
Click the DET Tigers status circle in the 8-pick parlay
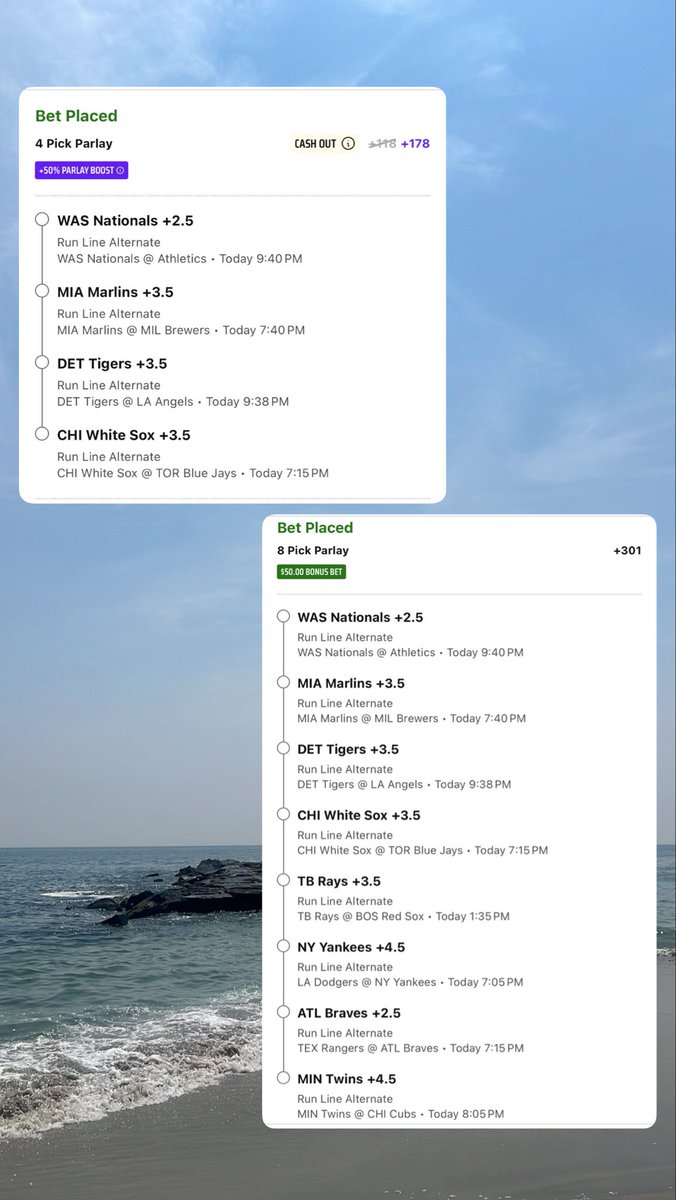click(x=284, y=748)
